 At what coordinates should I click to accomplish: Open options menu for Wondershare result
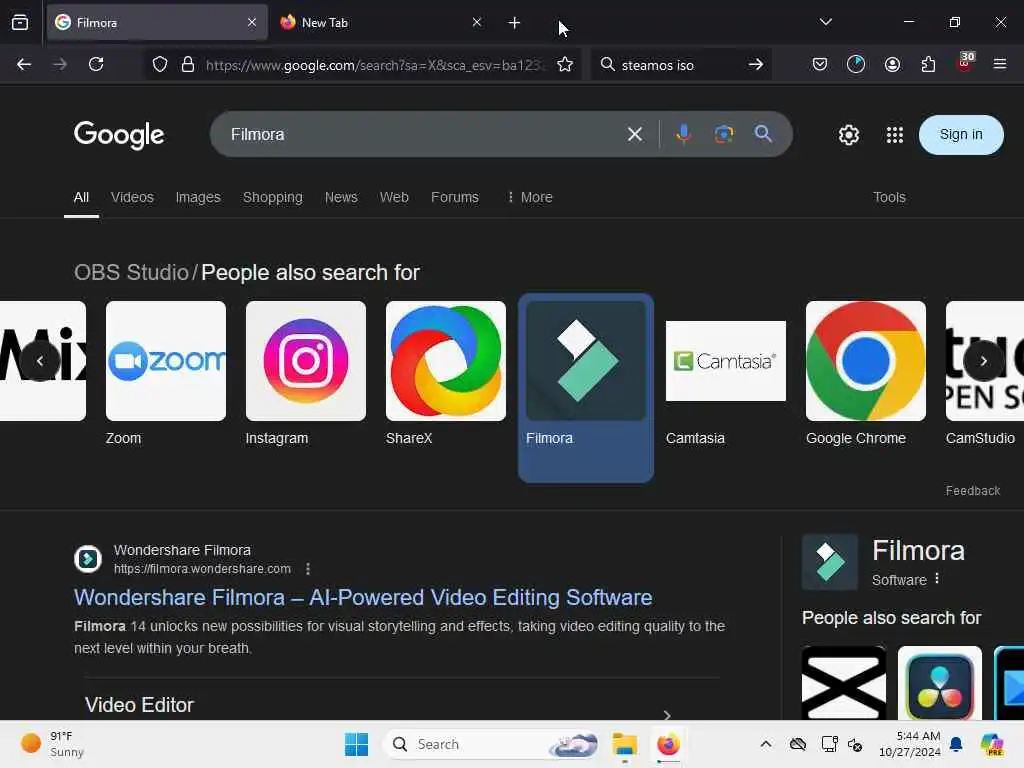(308, 569)
